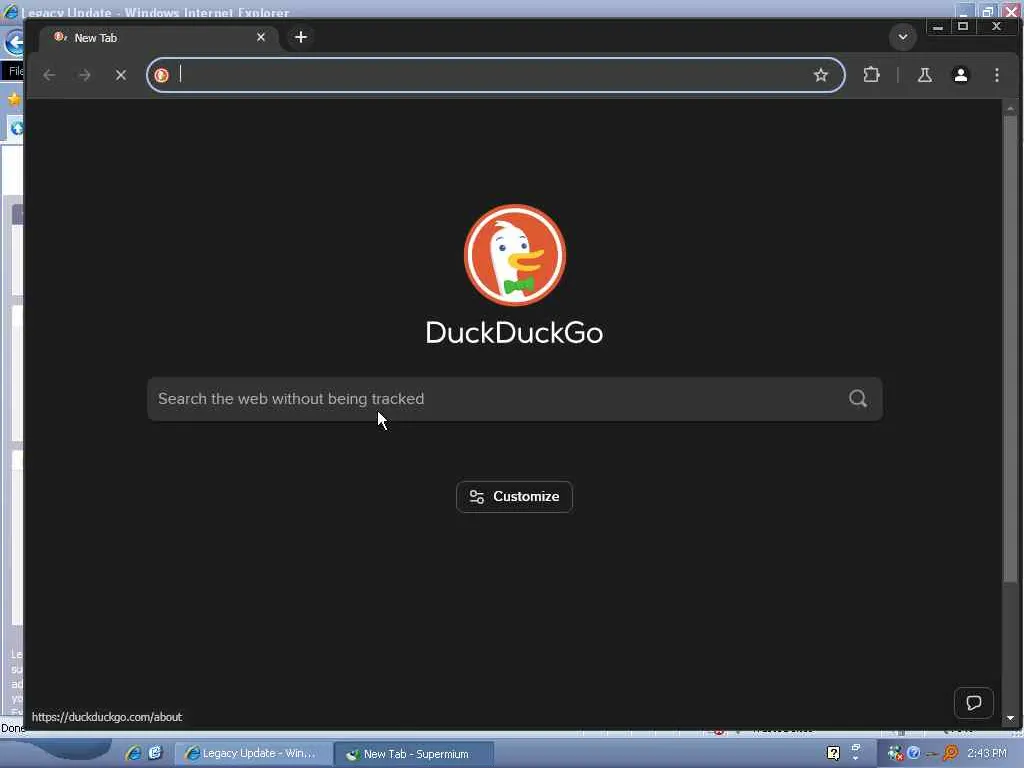Click the page vertical scrollbar thumb
The height and width of the screenshot is (768, 1024).
coord(1010,348)
